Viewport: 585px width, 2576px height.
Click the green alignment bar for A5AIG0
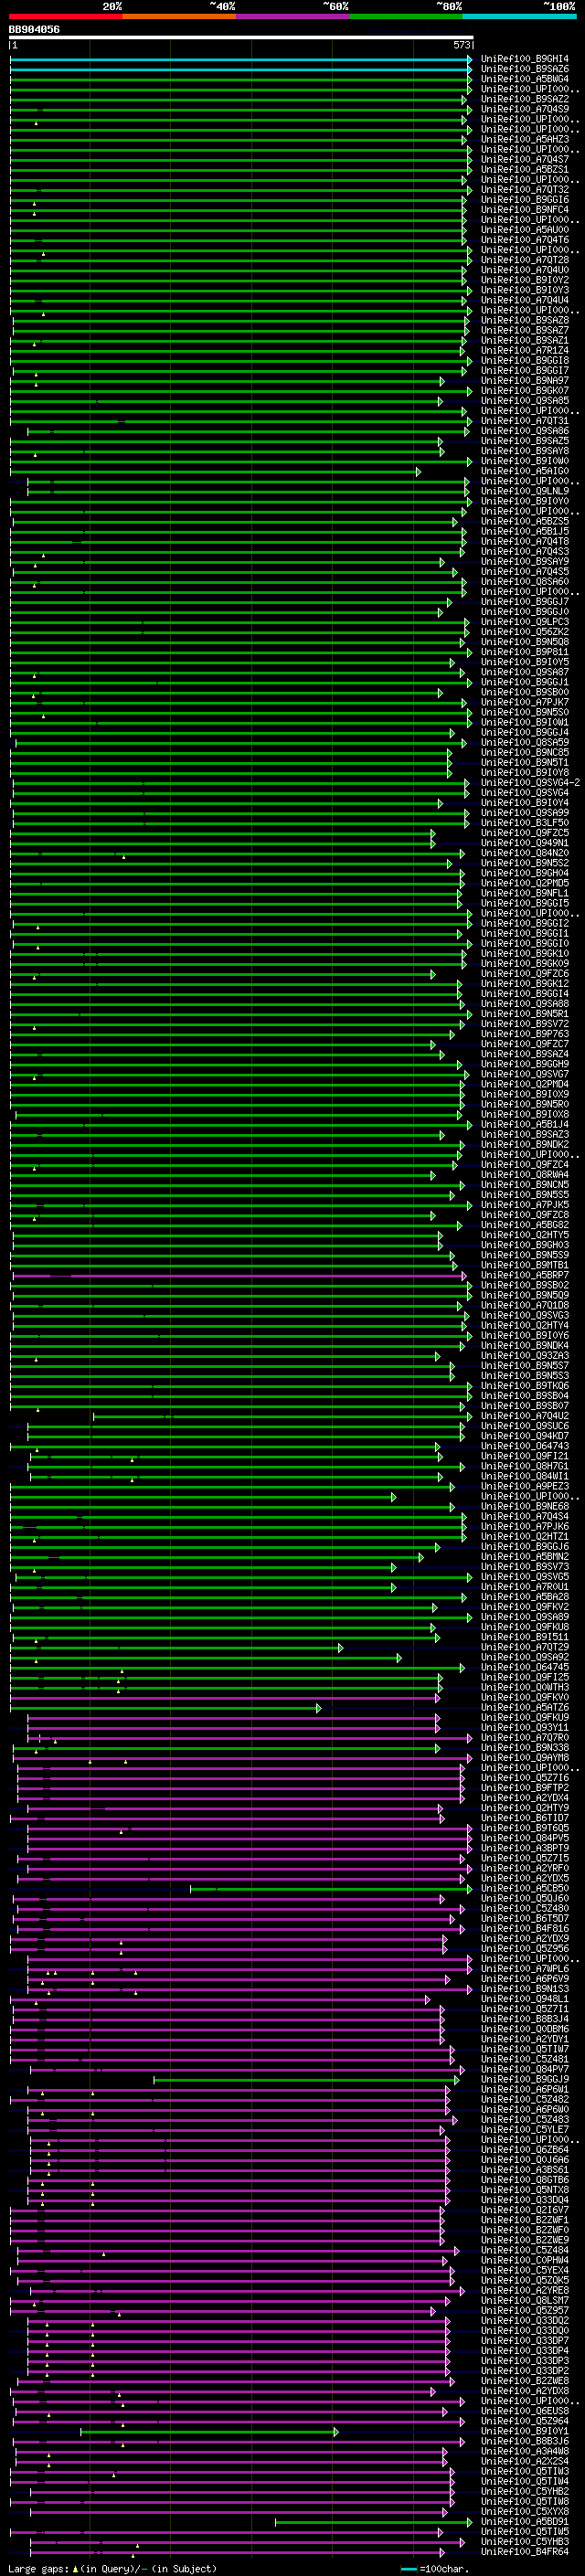pos(215,471)
